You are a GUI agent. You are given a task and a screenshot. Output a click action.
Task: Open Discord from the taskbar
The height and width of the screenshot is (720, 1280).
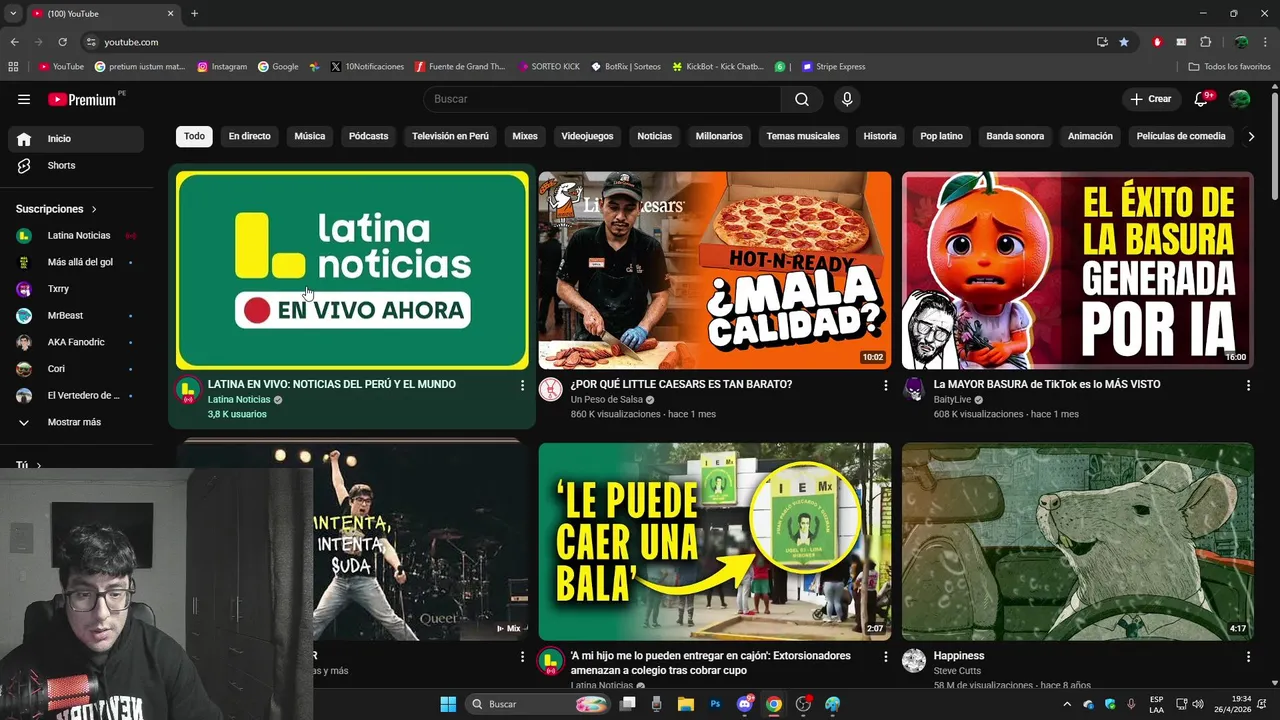744,704
